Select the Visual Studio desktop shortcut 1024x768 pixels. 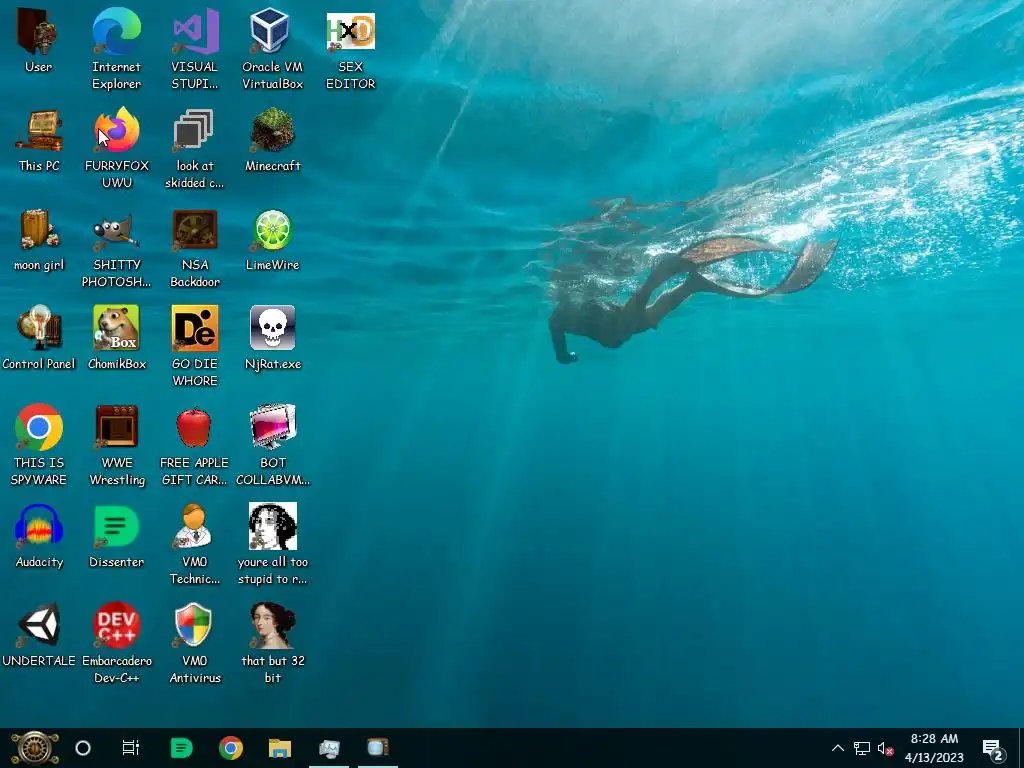click(195, 49)
